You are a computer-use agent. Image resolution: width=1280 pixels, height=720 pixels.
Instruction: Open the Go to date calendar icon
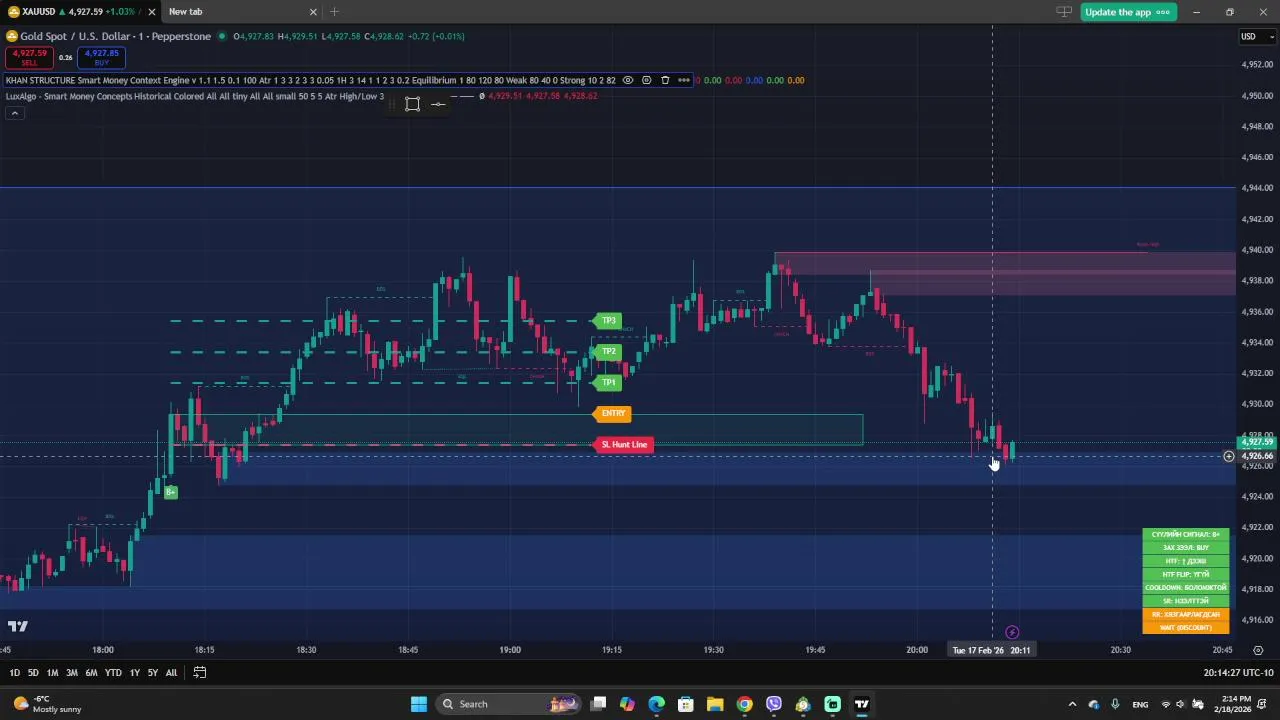pyautogui.click(x=199, y=673)
